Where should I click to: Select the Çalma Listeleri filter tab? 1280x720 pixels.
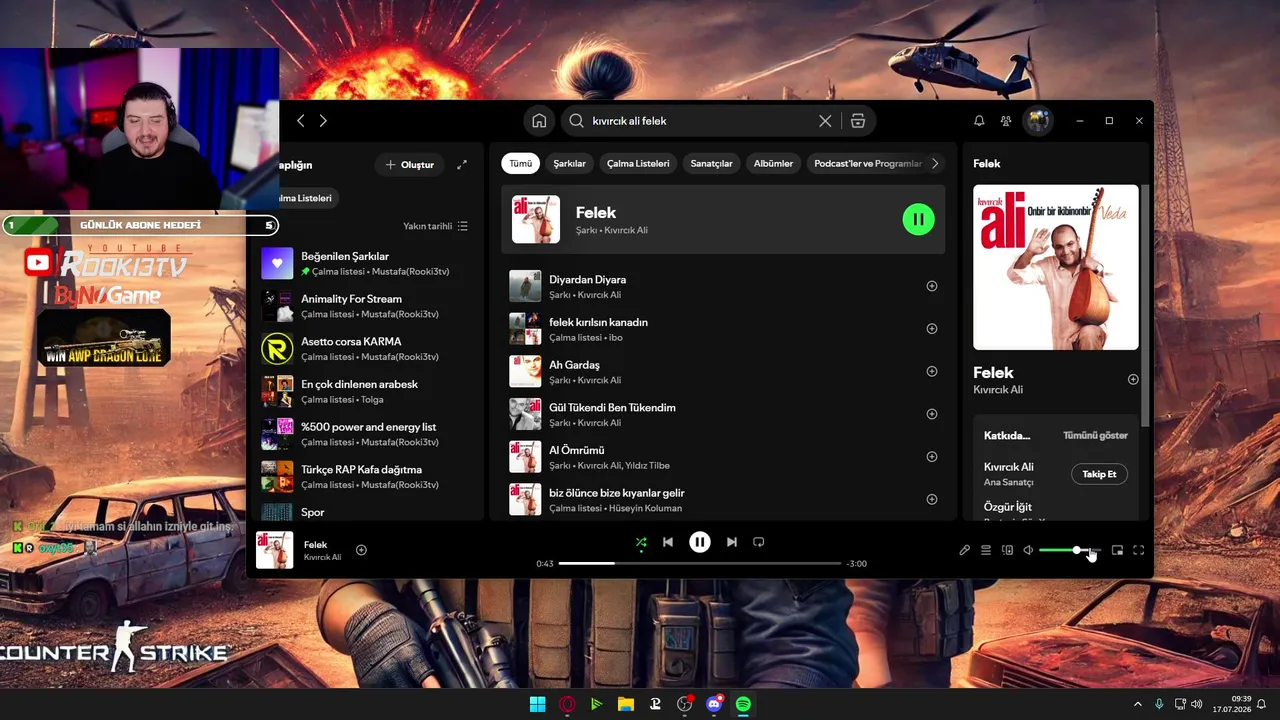638,163
